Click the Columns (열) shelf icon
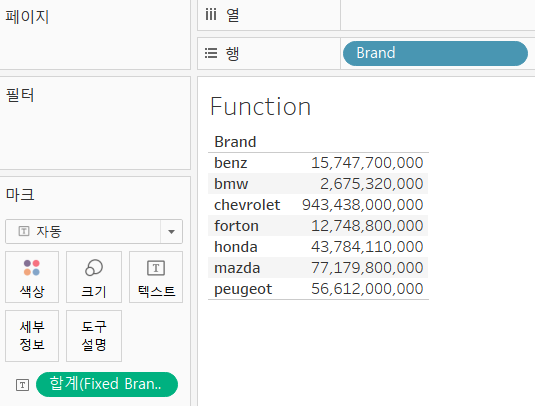This screenshot has height=406, width=535. coord(211,15)
